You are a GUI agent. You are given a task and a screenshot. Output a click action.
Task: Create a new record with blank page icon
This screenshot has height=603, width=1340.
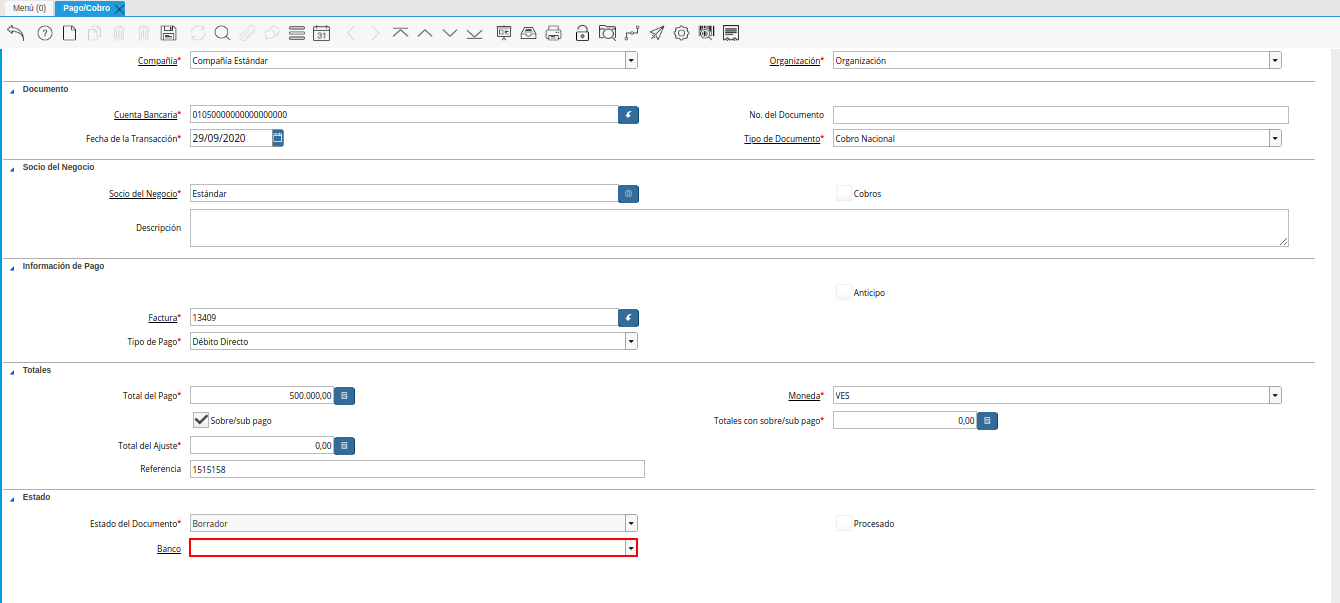coord(69,33)
